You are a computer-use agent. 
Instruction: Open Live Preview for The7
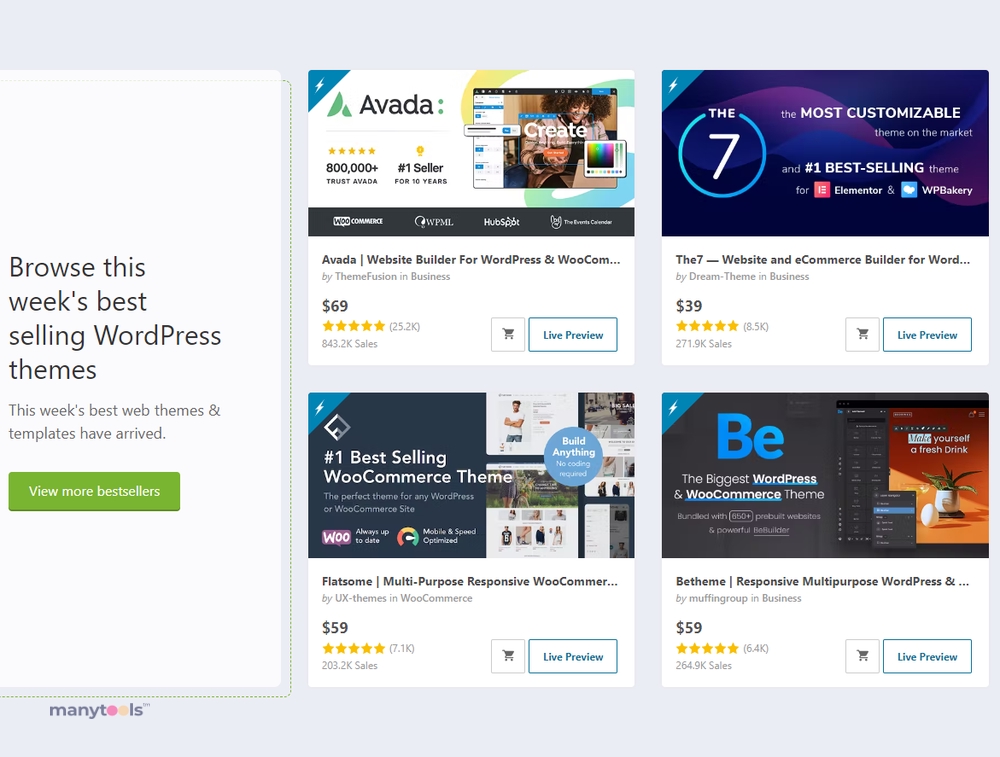pyautogui.click(x=927, y=335)
